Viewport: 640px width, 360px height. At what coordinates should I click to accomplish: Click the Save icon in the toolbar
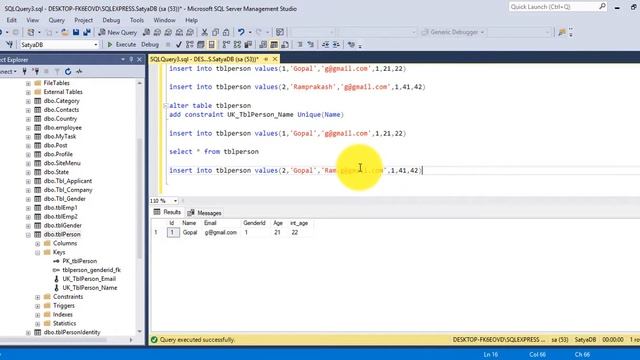point(76,32)
